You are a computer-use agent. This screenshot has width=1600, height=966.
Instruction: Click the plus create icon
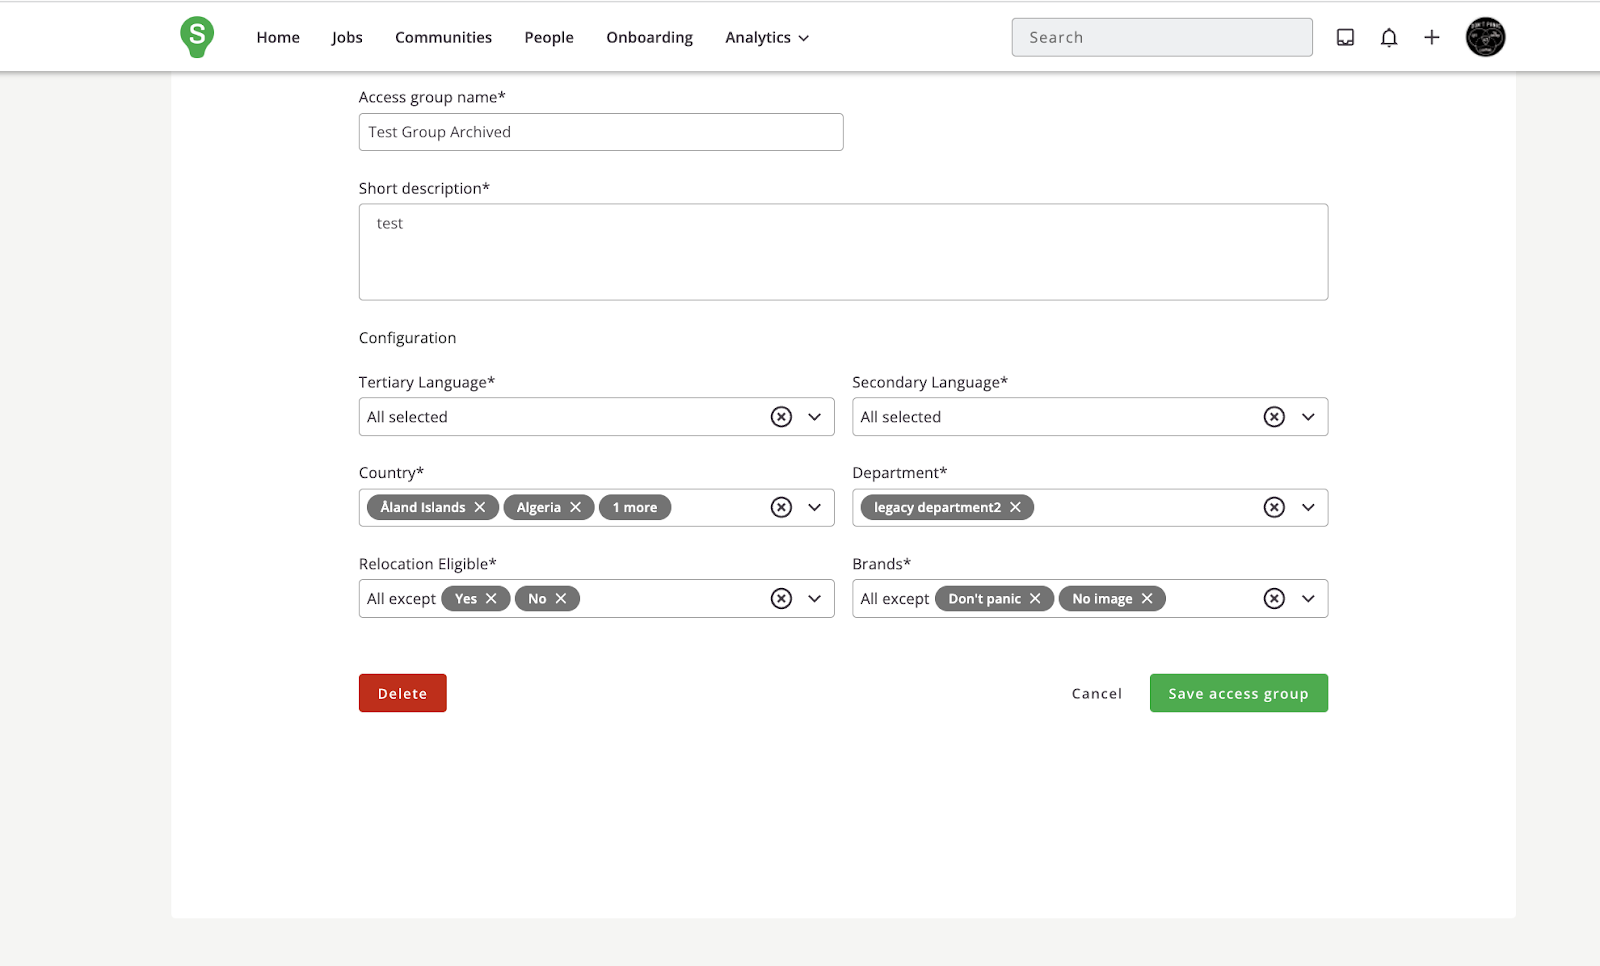(x=1431, y=37)
